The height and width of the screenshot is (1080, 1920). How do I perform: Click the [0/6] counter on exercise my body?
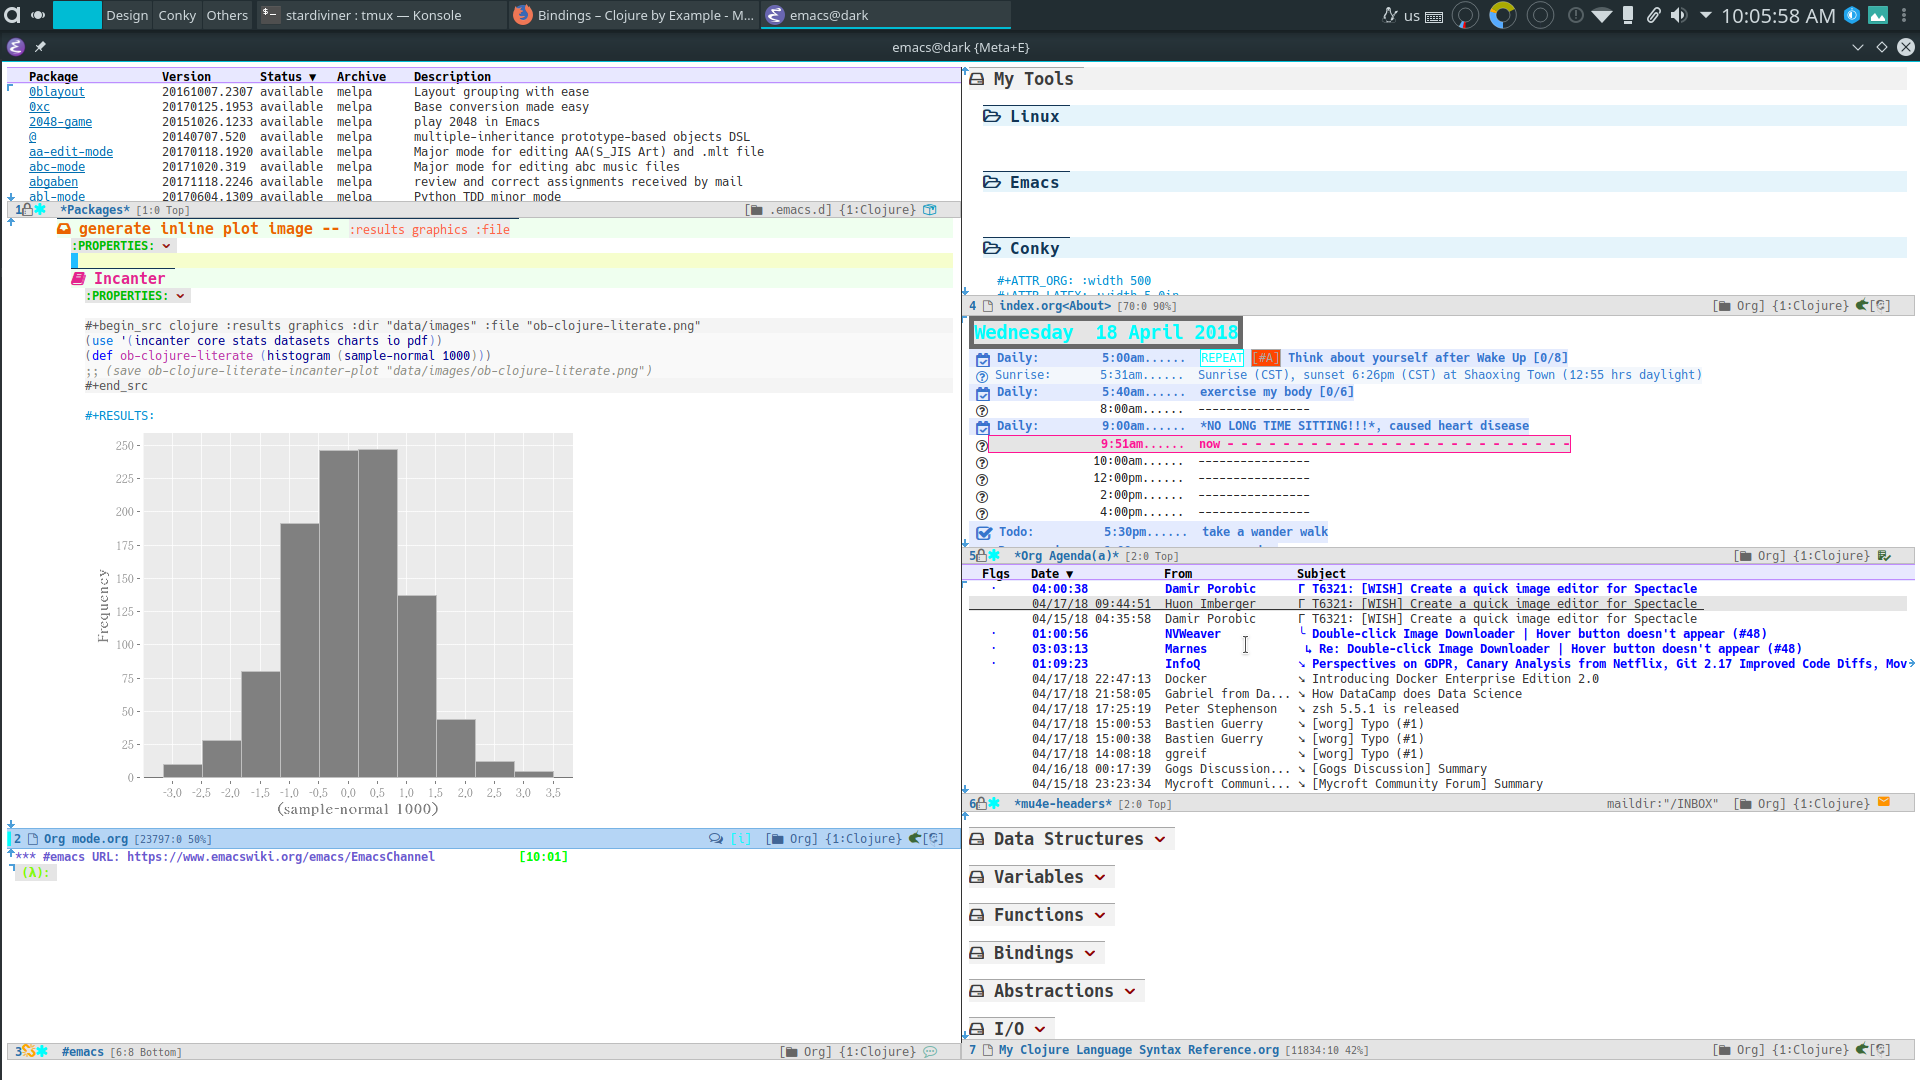click(1336, 392)
